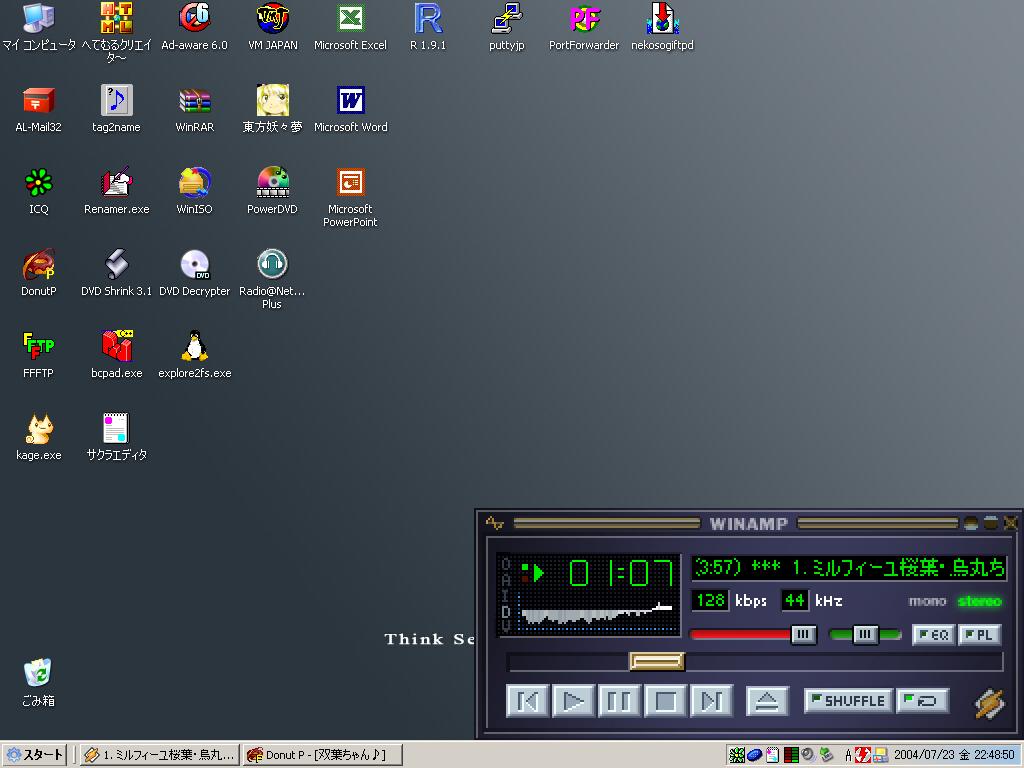Select the へてむるクリエイター desktop icon
The image size is (1024, 768).
pyautogui.click(x=116, y=33)
